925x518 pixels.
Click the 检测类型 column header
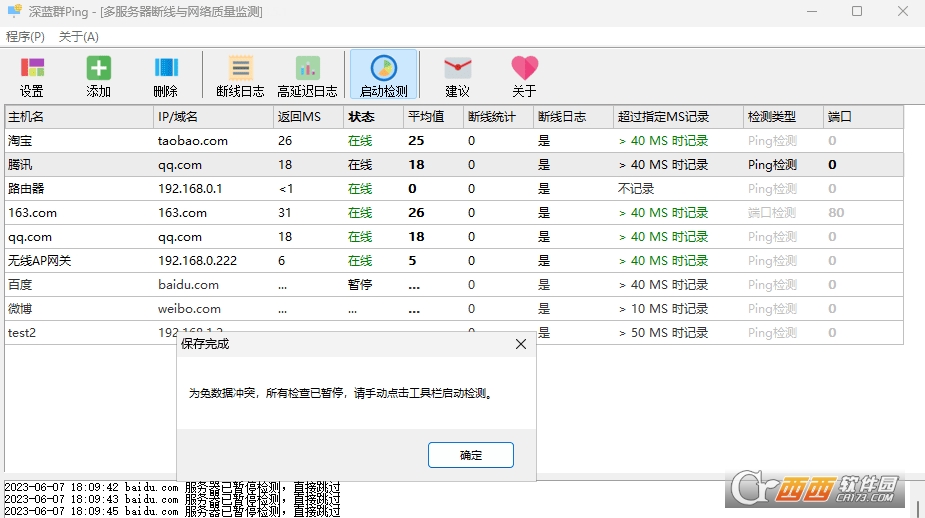pos(783,117)
